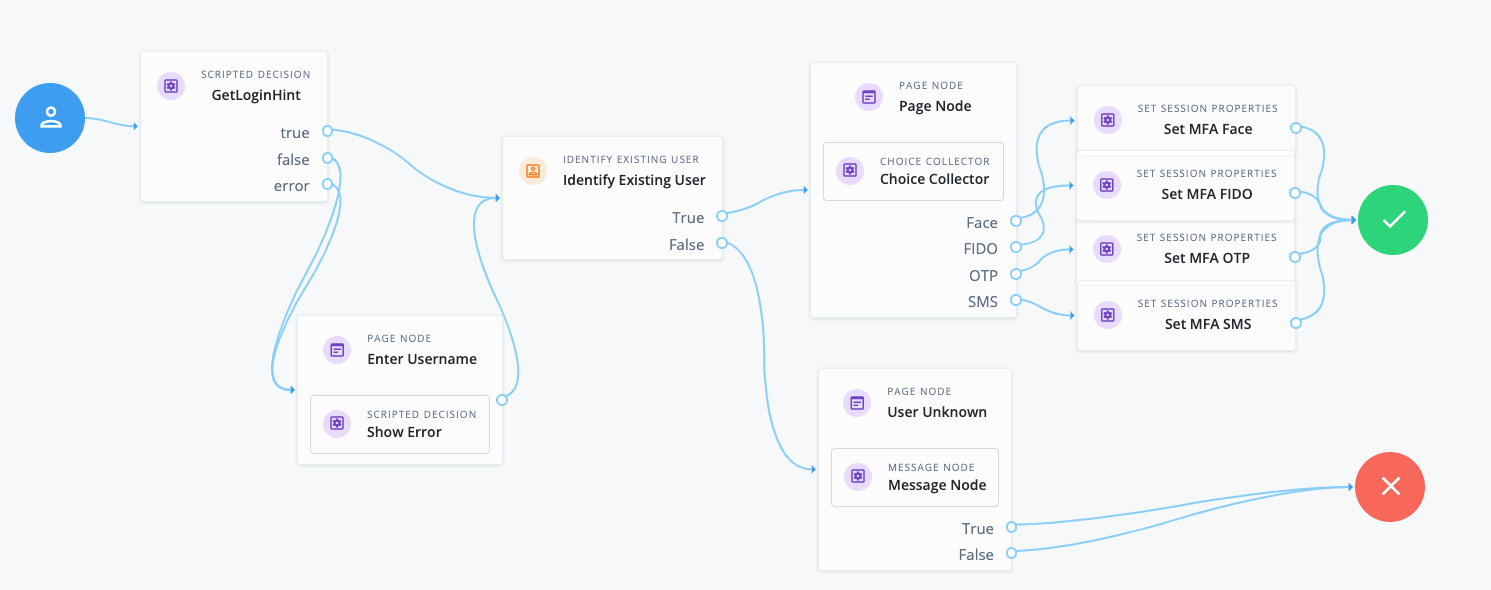This screenshot has width=1491, height=590.
Task: Select the Message Node inner node
Action: pyautogui.click(x=915, y=477)
